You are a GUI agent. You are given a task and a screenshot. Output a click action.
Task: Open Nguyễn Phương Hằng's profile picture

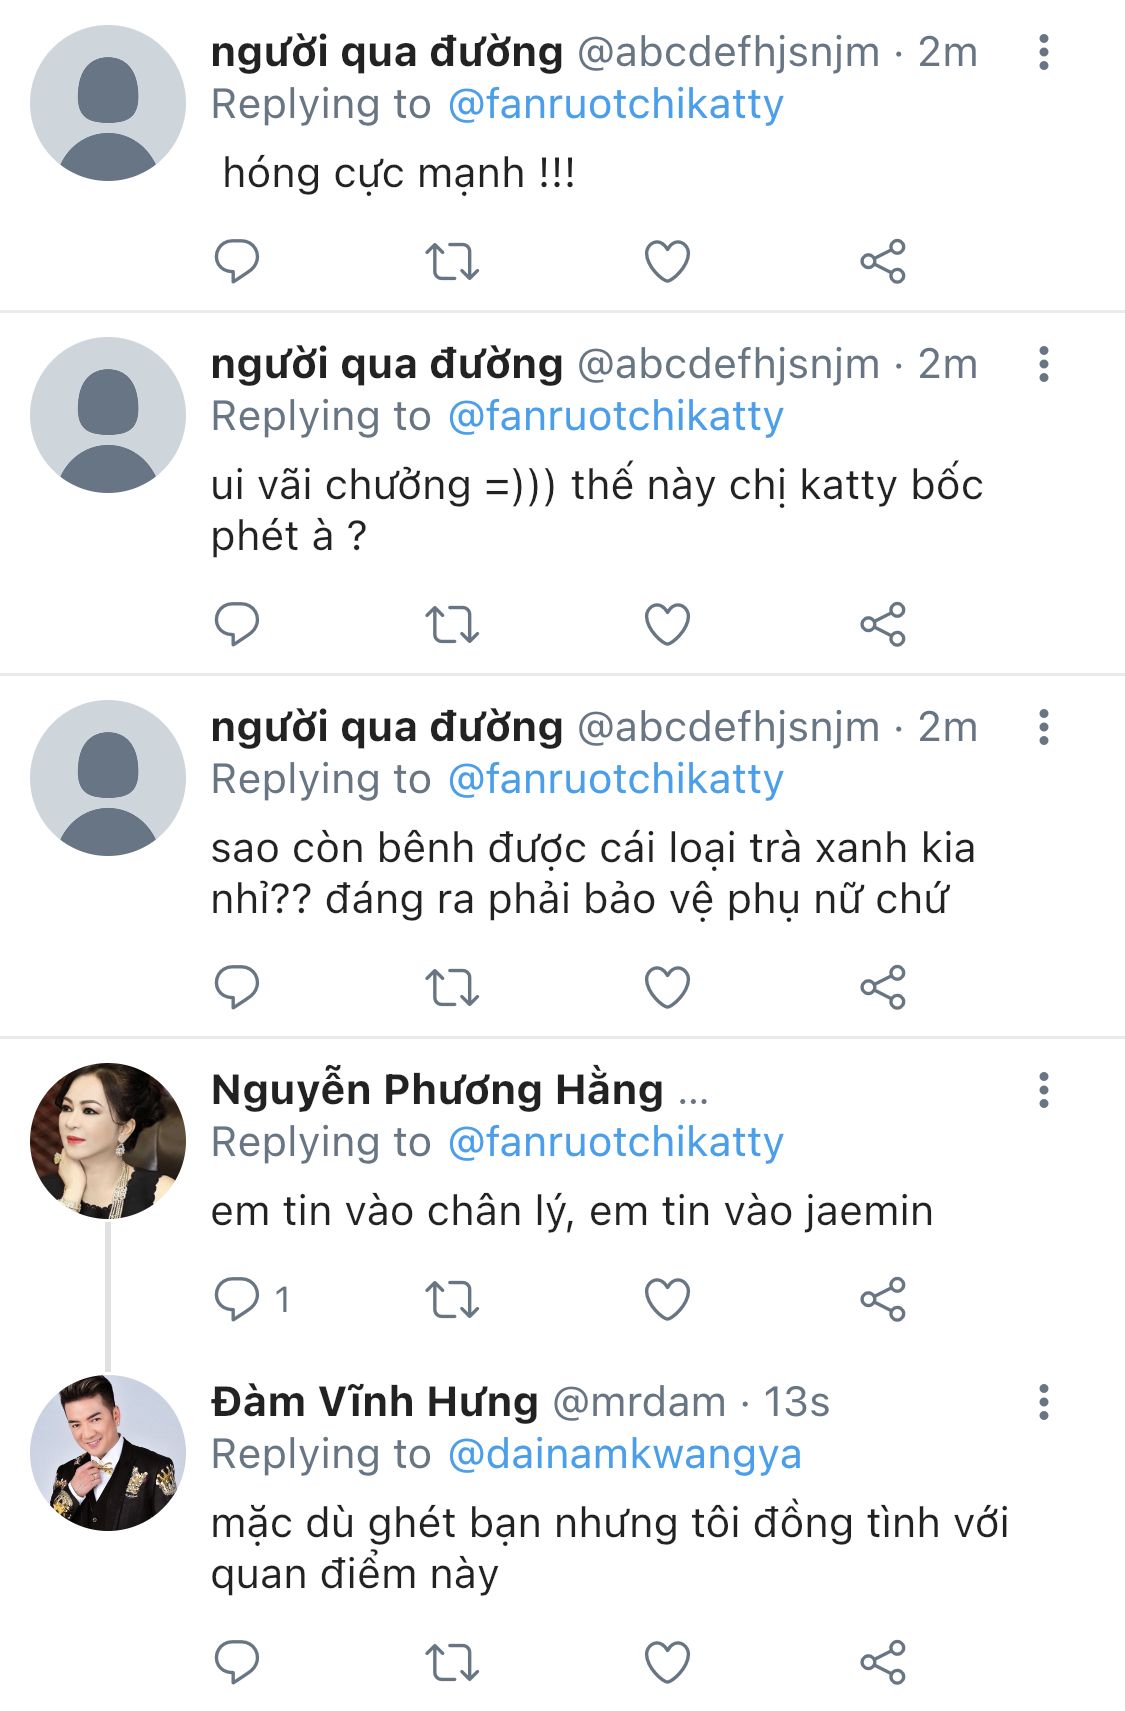click(108, 1140)
